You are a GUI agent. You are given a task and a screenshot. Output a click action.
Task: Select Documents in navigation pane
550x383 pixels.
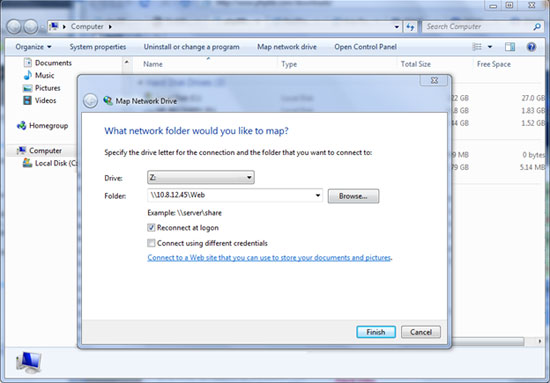[53, 63]
